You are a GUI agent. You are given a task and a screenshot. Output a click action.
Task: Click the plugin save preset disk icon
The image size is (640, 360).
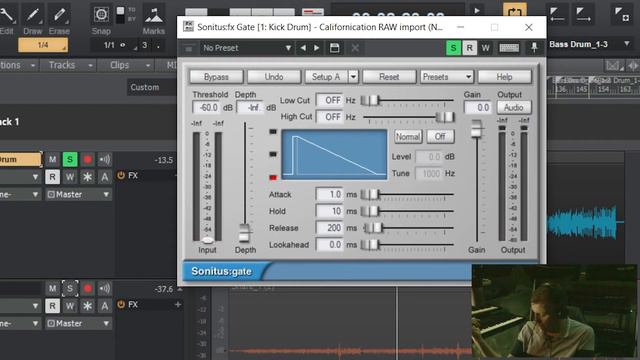[x=334, y=48]
